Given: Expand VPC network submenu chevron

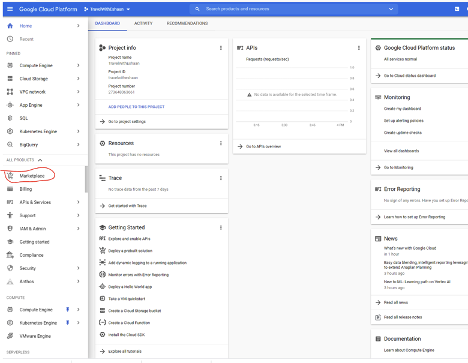Looking at the screenshot, I should click(78, 92).
